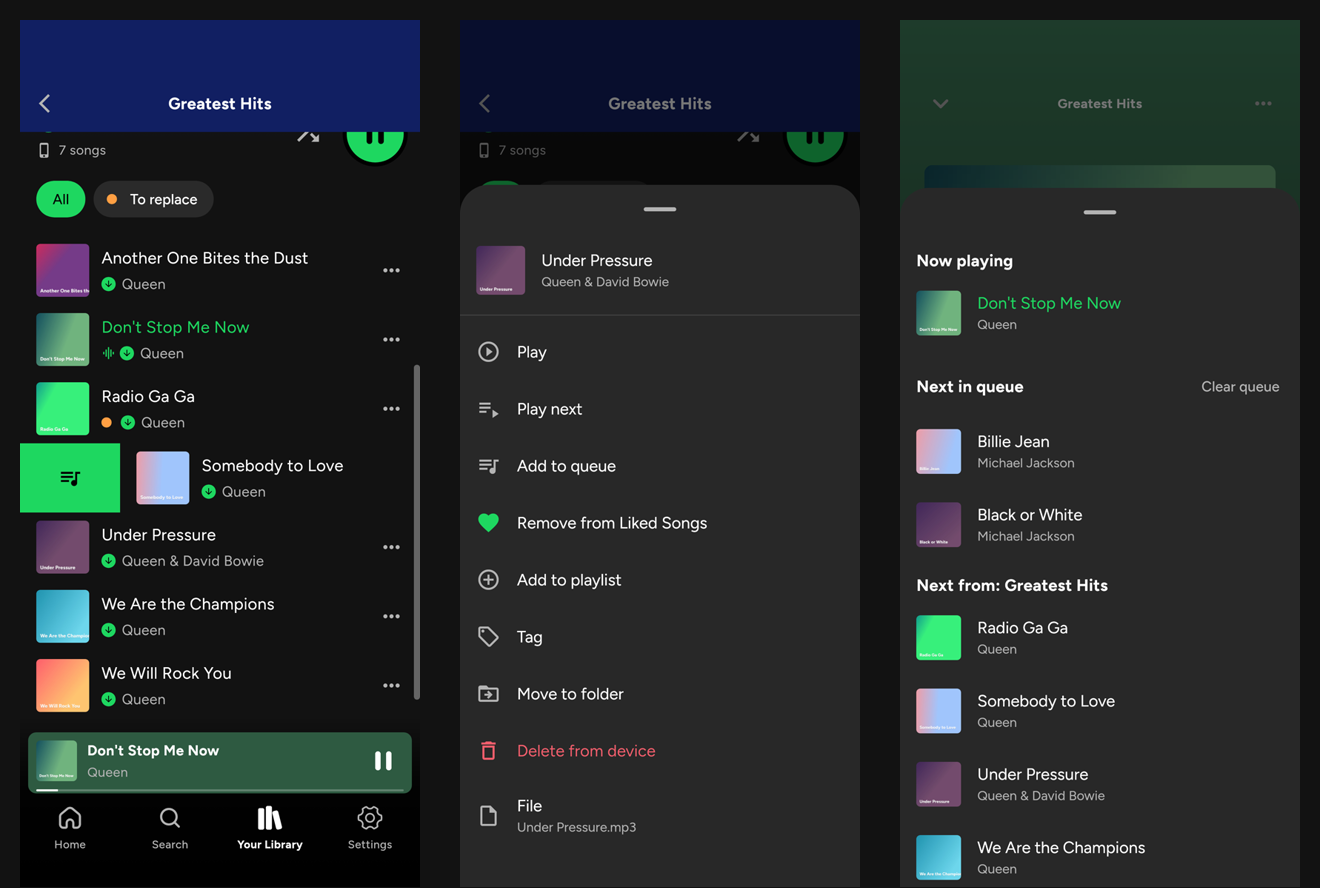This screenshot has width=1320, height=888.
Task: Open more options for We Will Rock You
Action: (x=391, y=685)
